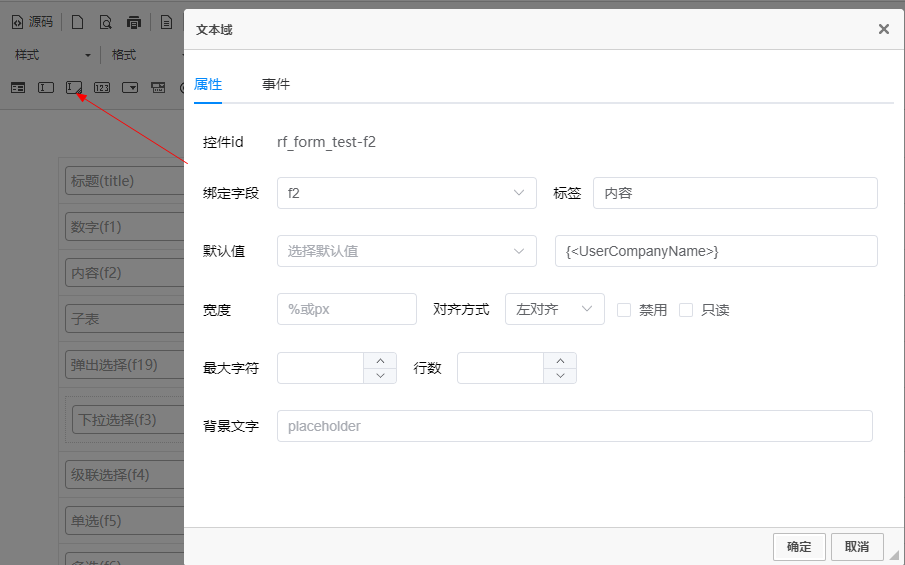Close the 文本域 dialog
This screenshot has height=565, width=905.
884,29
